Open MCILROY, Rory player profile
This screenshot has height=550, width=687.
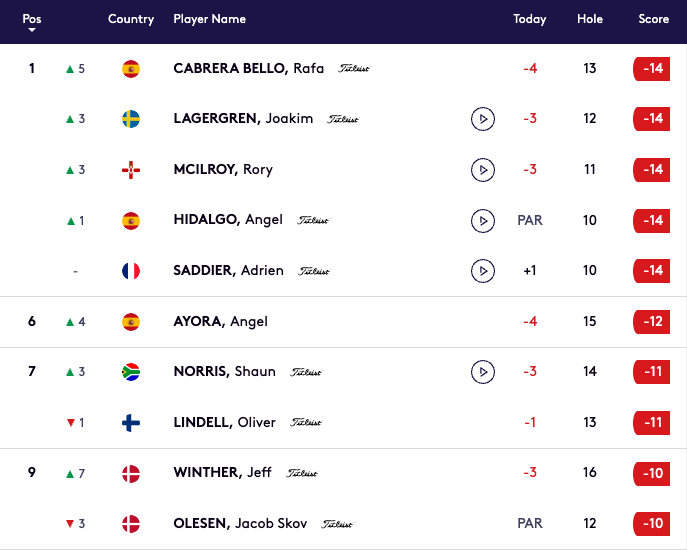click(223, 170)
